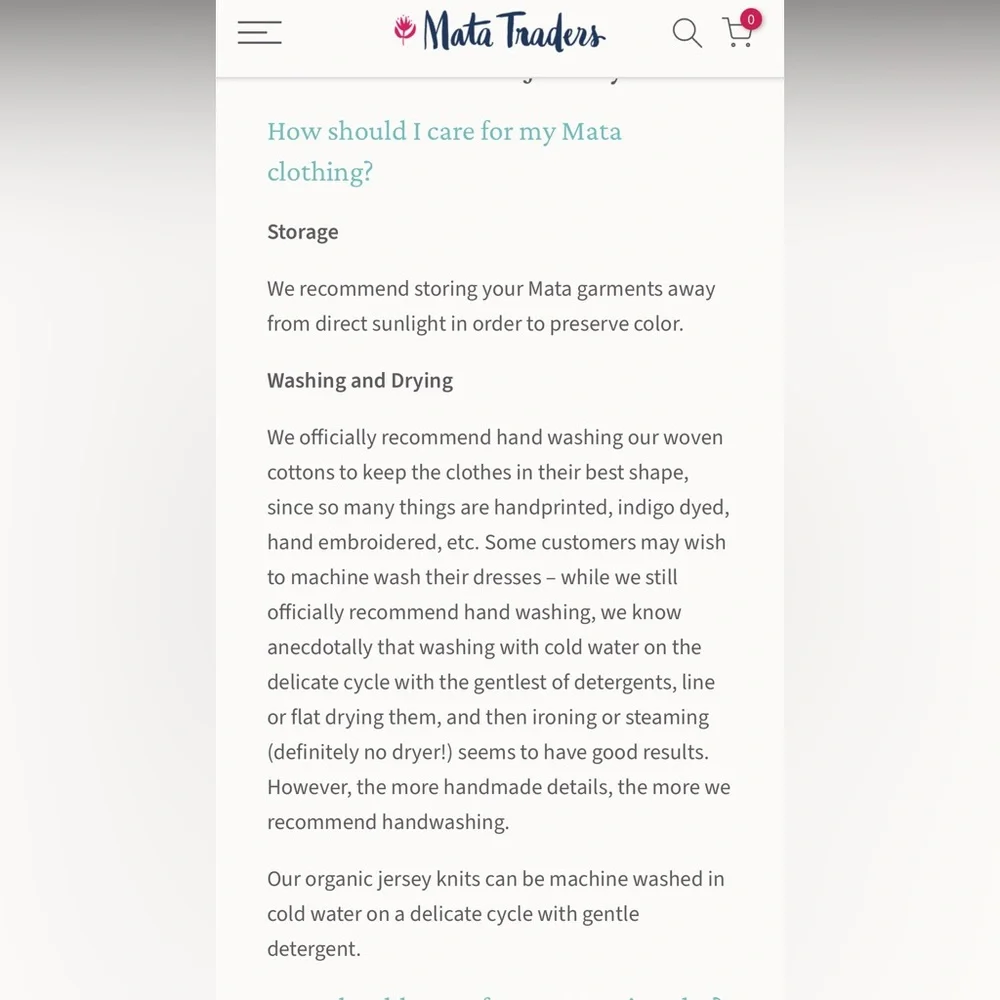The height and width of the screenshot is (1000, 1000).
Task: Click the organic jersey knits paragraph
Action: 496,913
